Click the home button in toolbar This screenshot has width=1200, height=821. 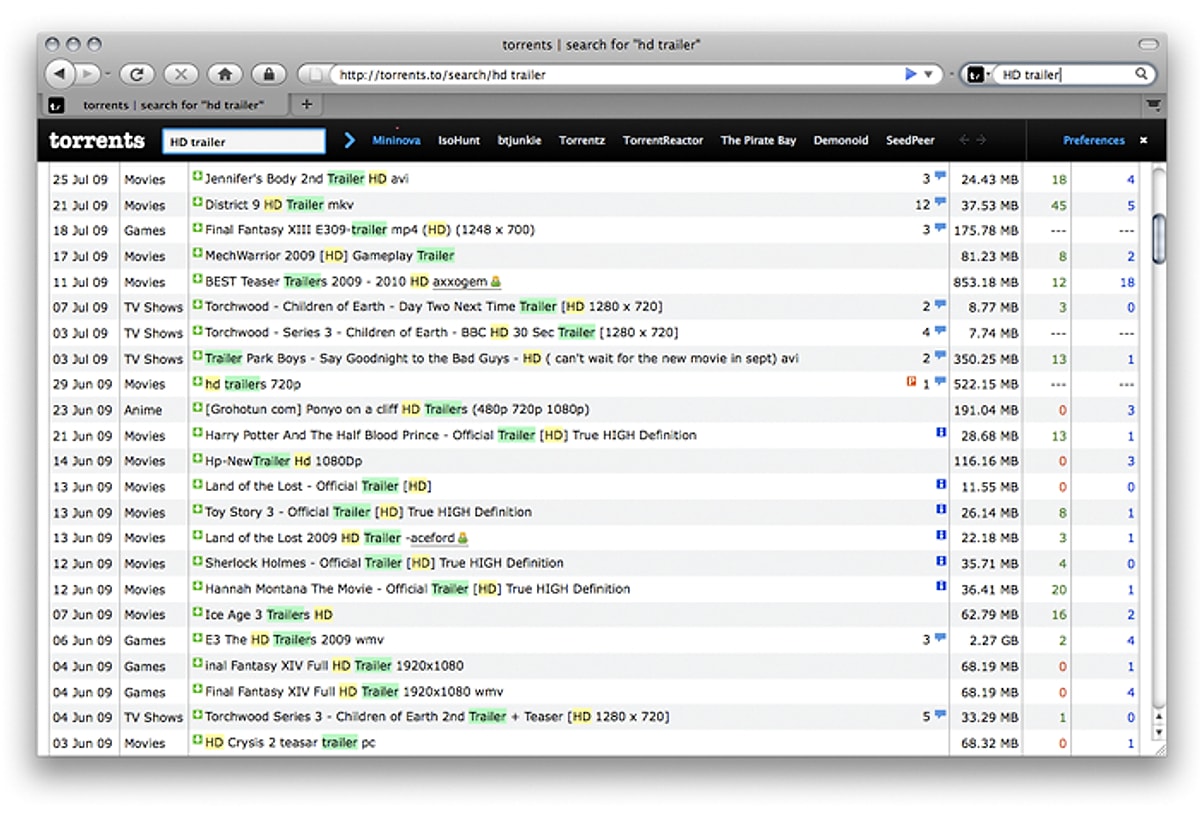(225, 74)
